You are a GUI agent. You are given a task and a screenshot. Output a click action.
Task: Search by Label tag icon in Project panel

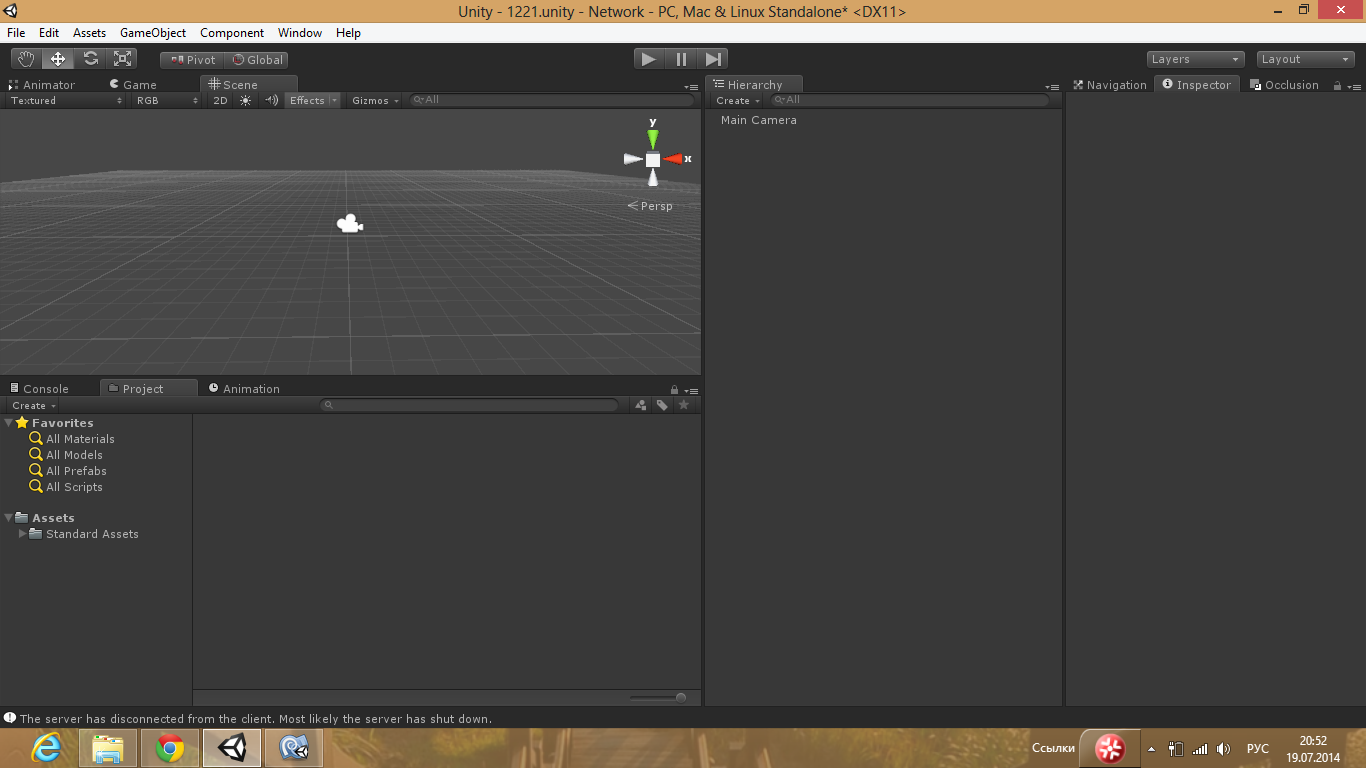point(662,405)
